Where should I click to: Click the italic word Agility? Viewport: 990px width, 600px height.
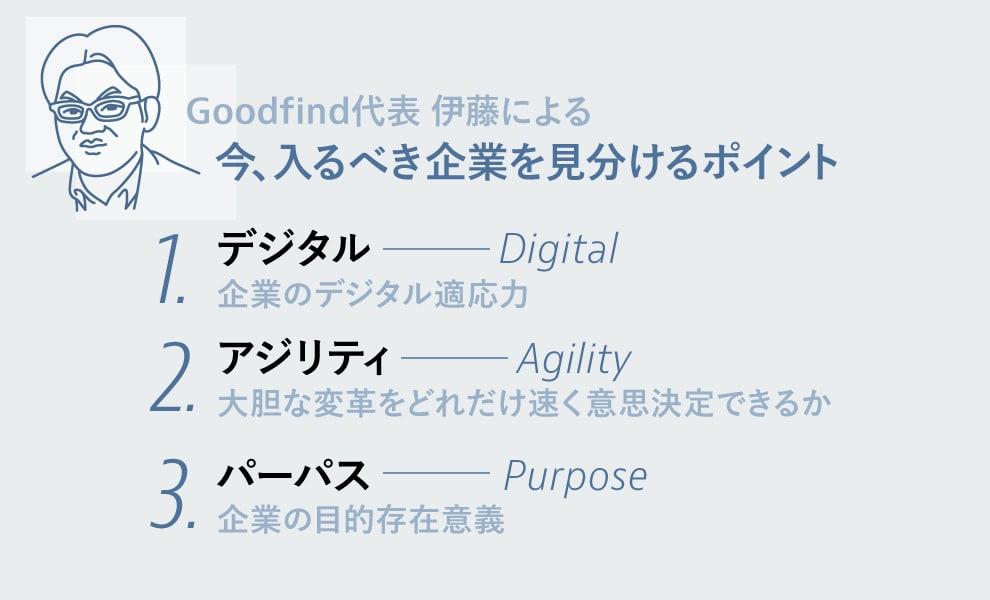tap(574, 359)
